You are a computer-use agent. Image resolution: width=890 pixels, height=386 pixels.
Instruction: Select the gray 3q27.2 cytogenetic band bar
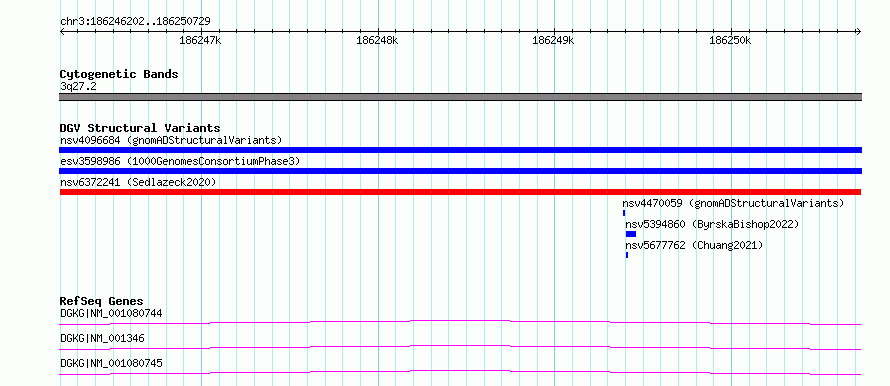(x=460, y=97)
